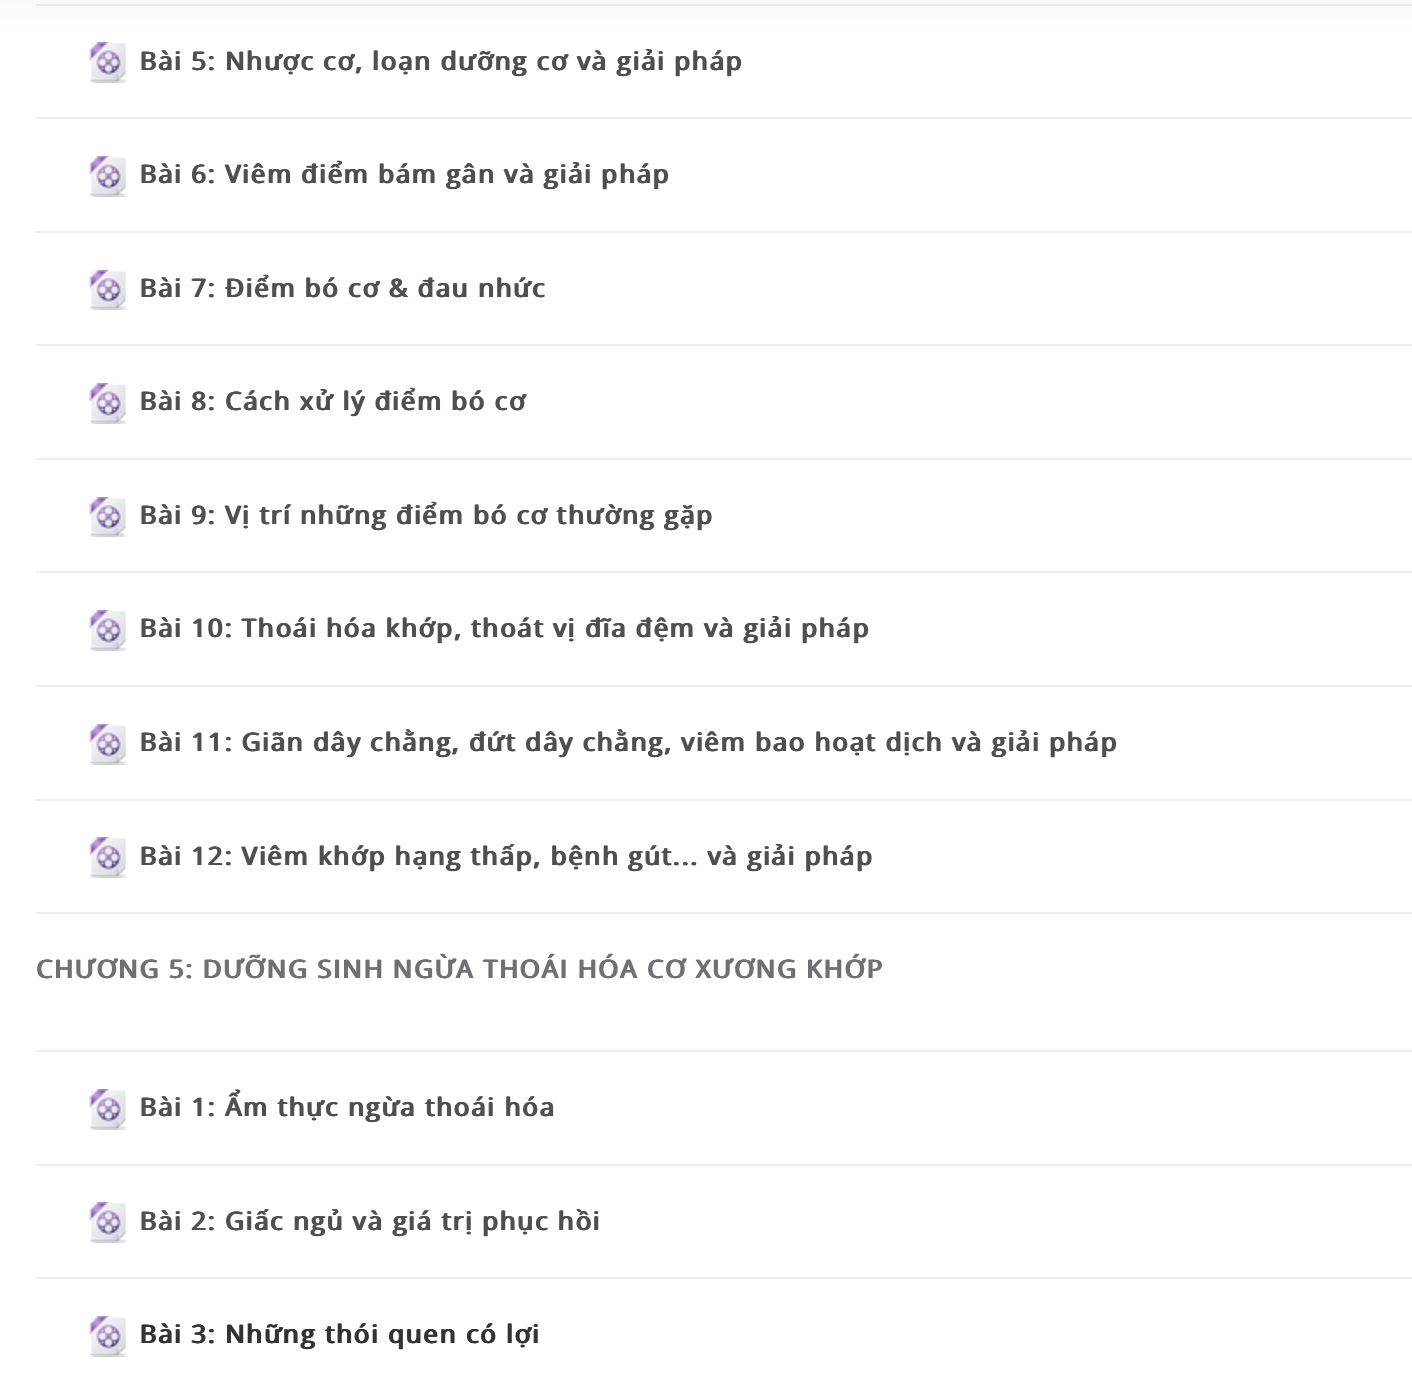The width and height of the screenshot is (1412, 1390).
Task: Click the lesson icon beside Bài 8
Action: point(107,403)
